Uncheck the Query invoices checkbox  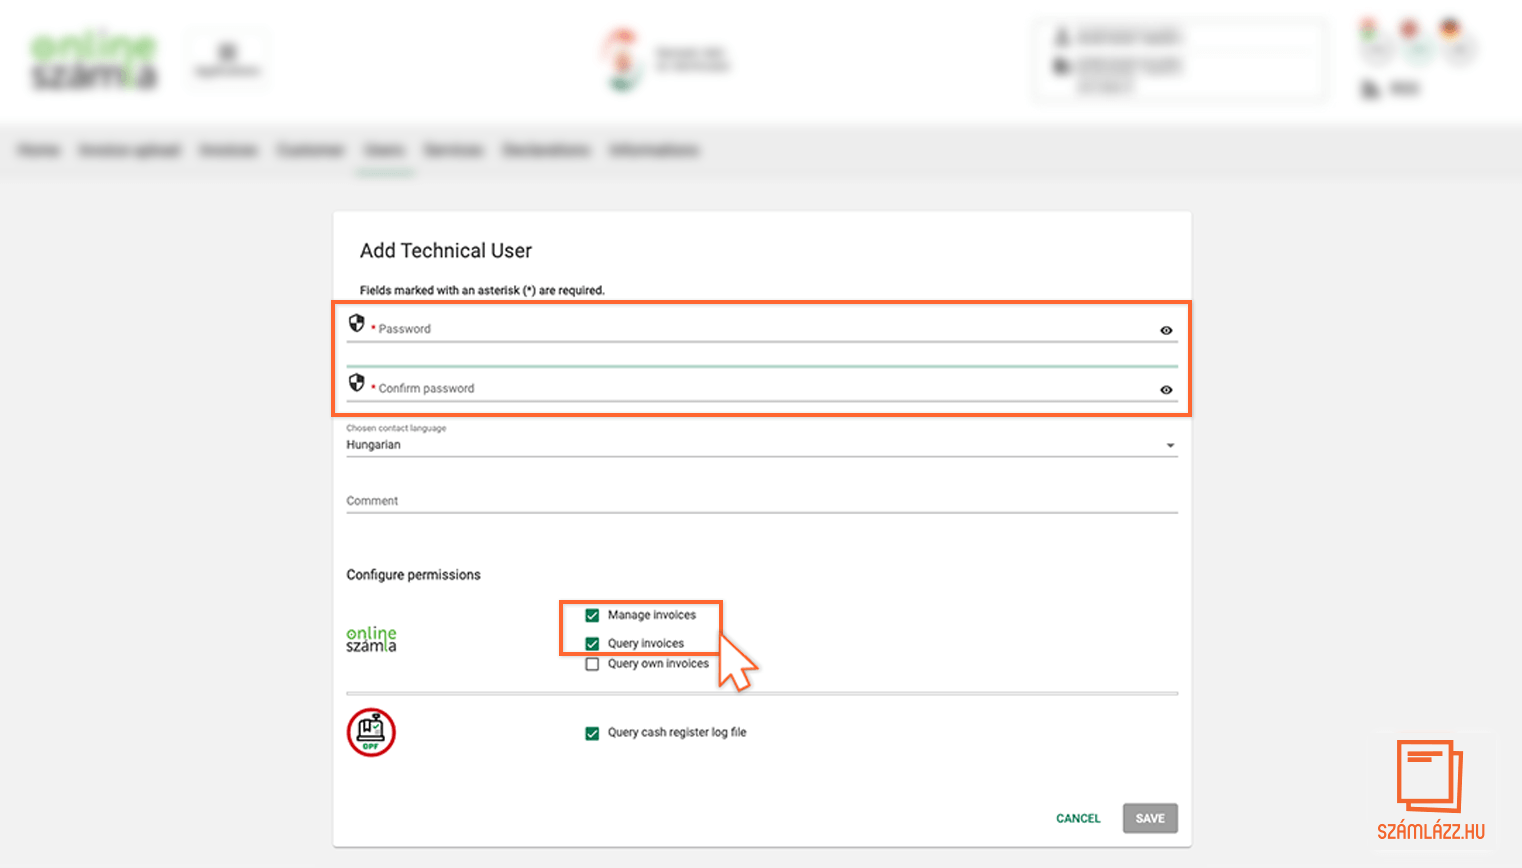pos(592,644)
